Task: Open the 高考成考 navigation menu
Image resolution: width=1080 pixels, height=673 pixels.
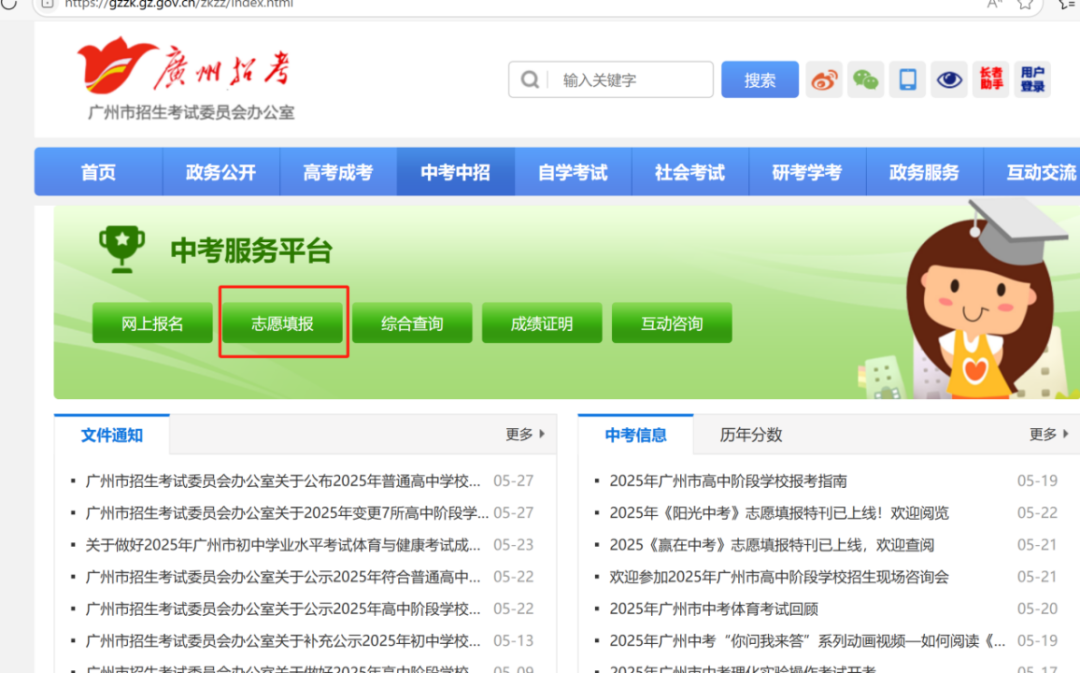Action: coord(338,172)
